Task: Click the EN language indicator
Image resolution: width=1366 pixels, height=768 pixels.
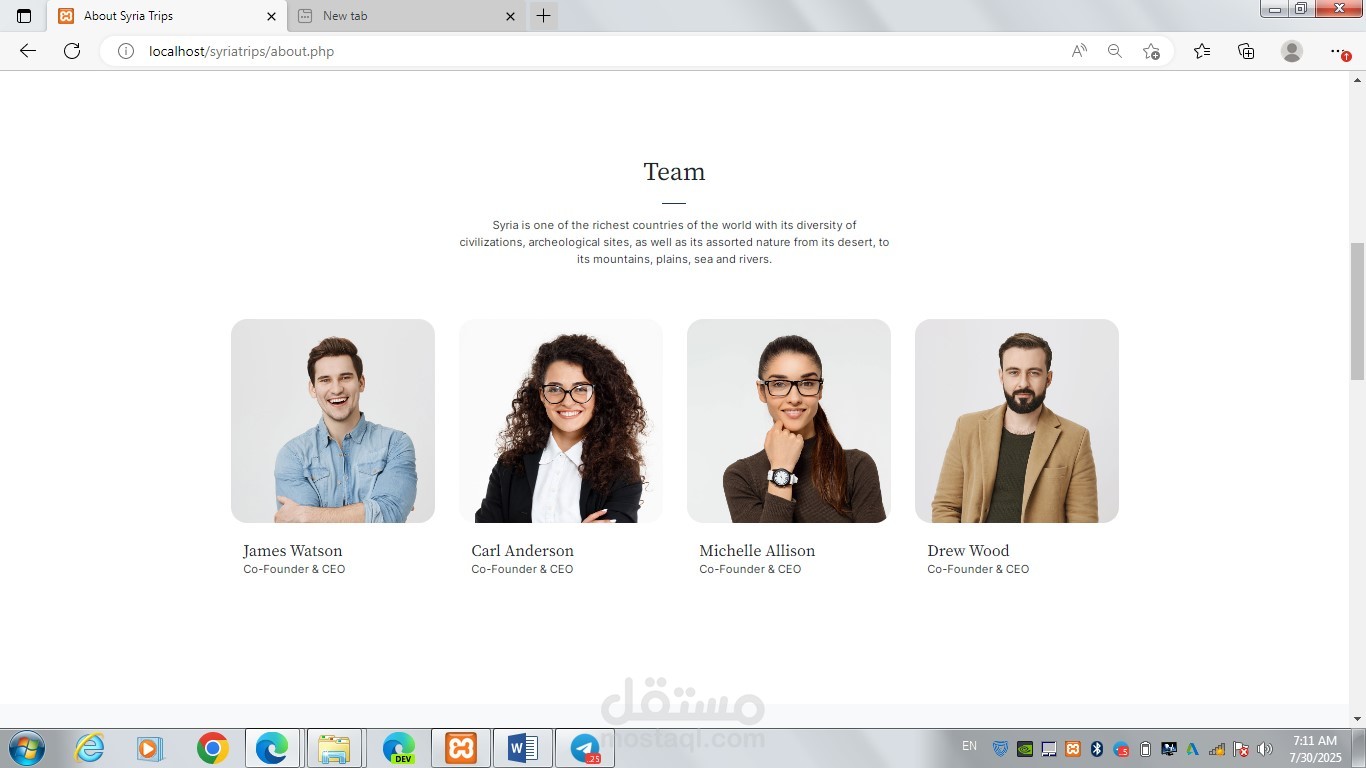Action: (969, 746)
